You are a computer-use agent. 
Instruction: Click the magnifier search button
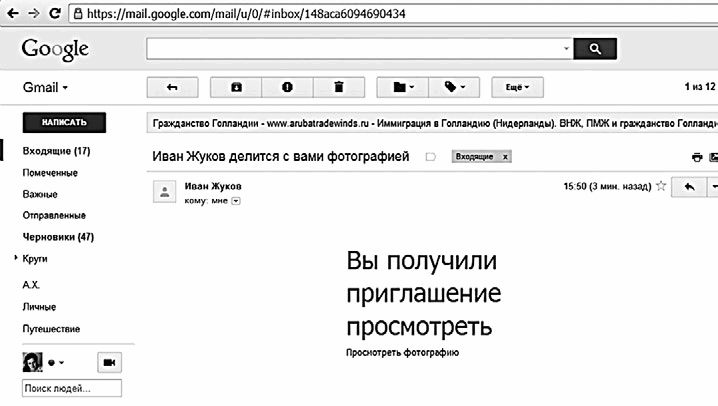595,49
